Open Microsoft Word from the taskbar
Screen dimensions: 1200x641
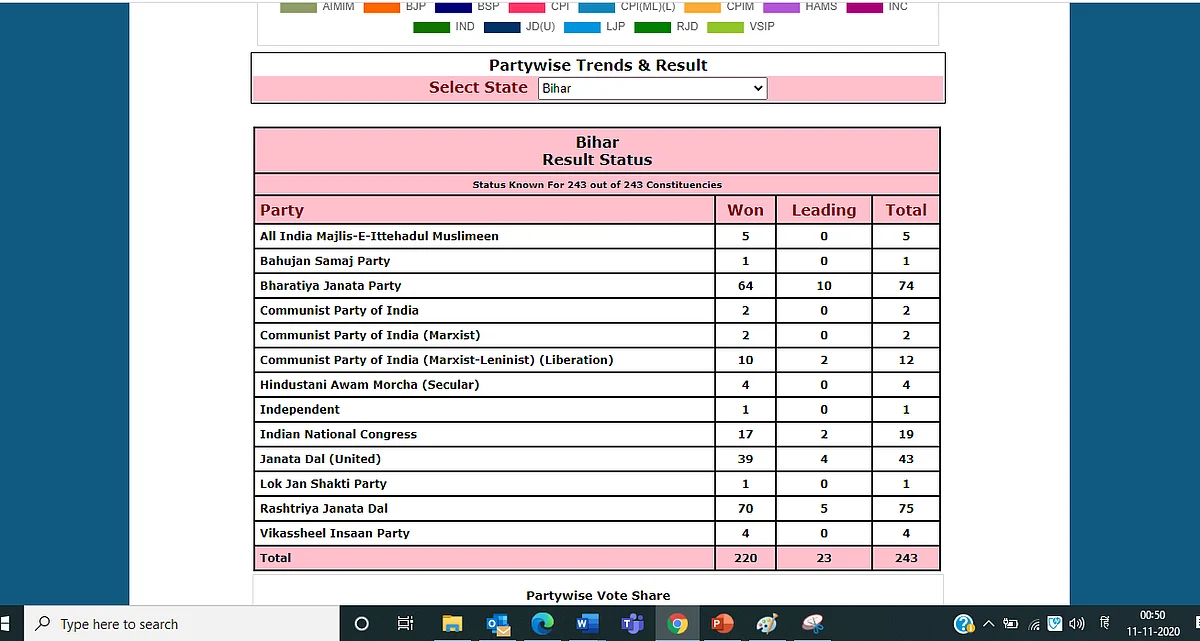pos(587,623)
